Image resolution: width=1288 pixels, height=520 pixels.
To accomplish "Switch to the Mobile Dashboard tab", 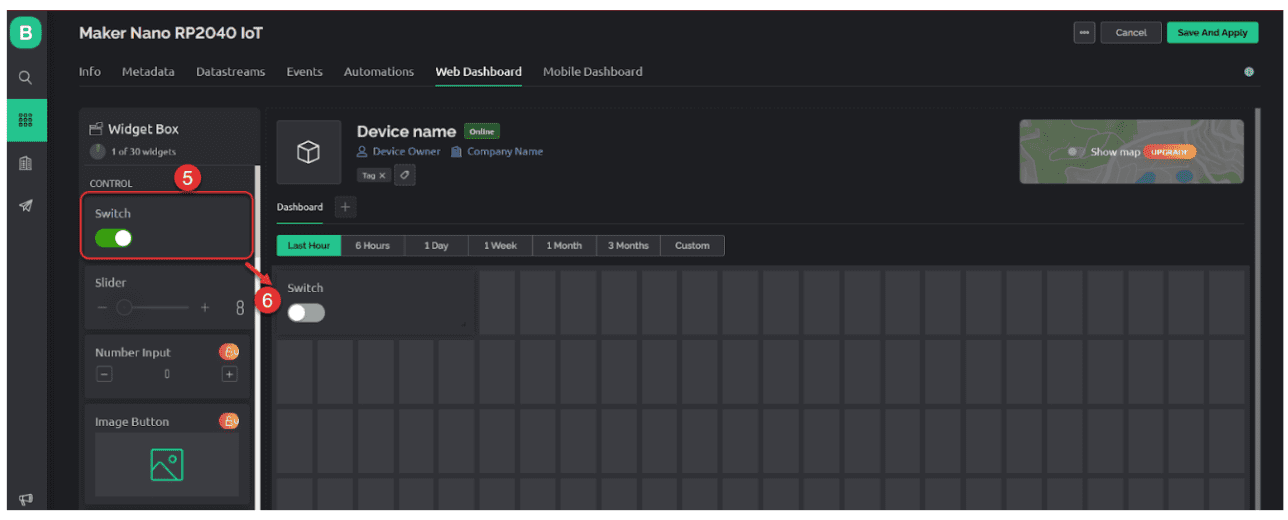I will [592, 72].
